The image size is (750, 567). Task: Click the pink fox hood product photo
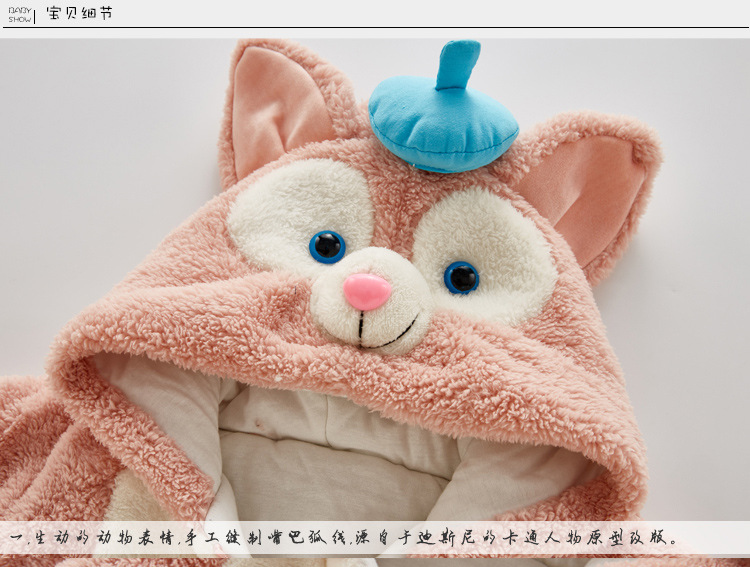[375, 302]
